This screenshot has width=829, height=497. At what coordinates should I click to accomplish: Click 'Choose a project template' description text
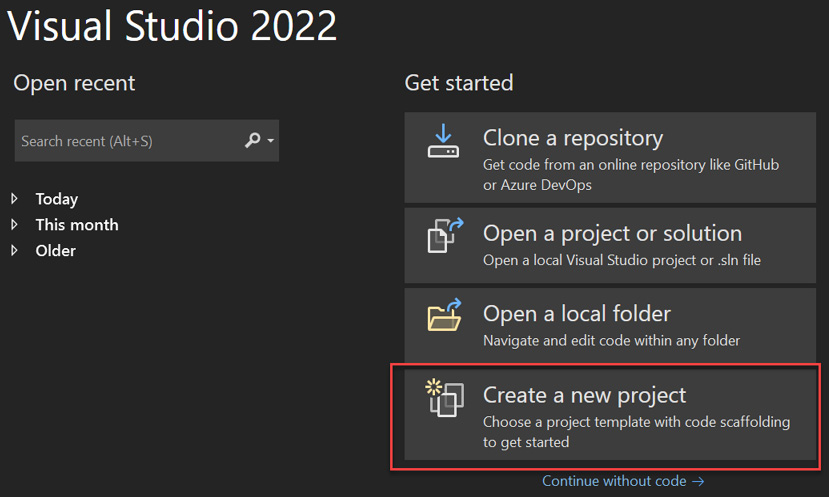point(637,432)
